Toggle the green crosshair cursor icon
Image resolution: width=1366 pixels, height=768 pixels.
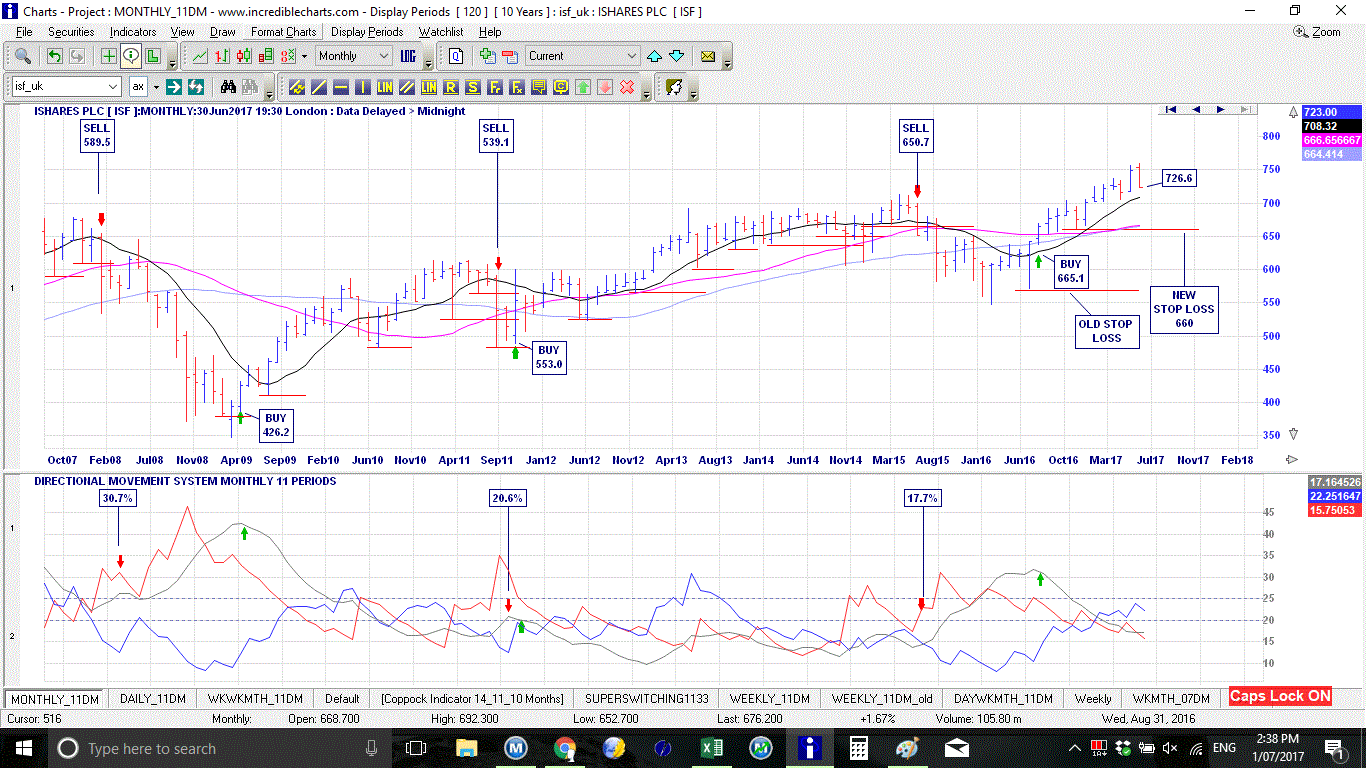109,56
